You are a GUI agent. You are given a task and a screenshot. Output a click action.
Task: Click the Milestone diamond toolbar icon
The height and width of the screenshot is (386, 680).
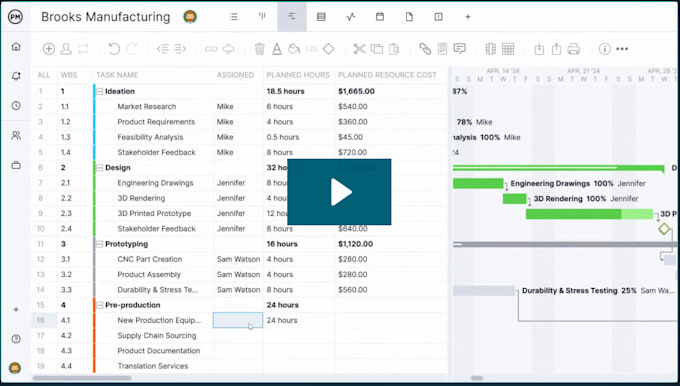pyautogui.click(x=329, y=49)
